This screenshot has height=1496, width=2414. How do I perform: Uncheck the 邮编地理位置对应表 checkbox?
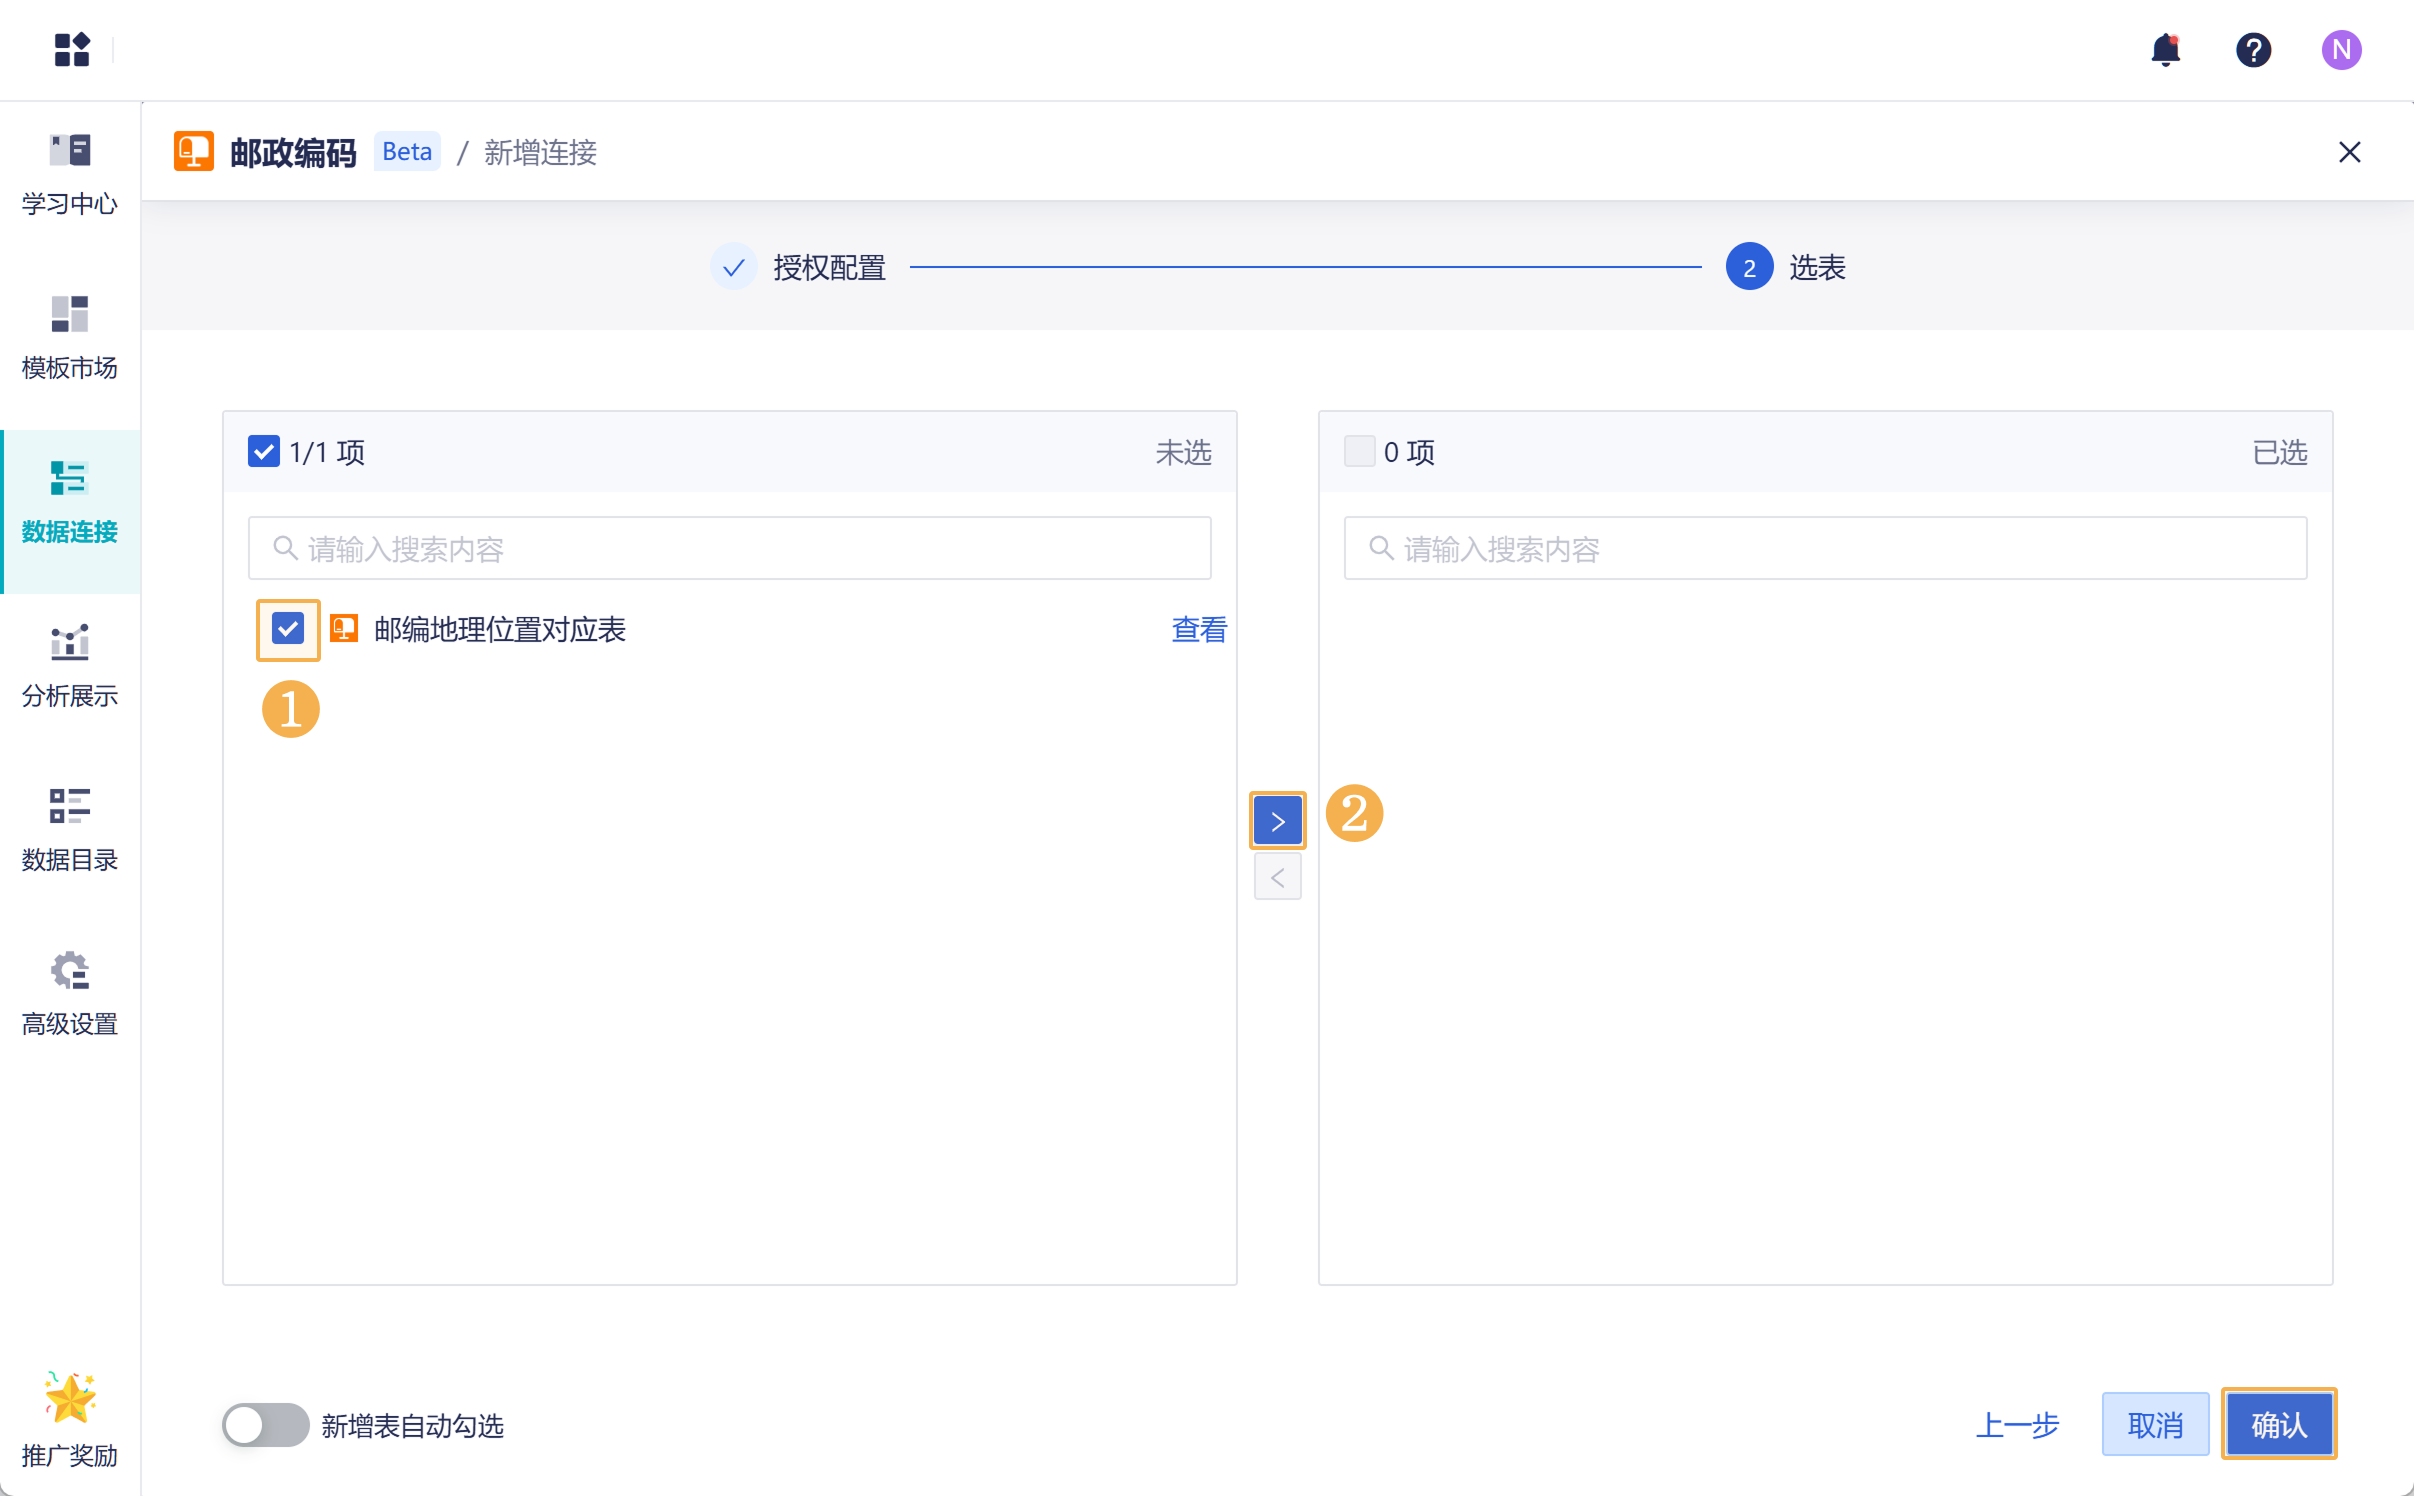click(x=288, y=629)
